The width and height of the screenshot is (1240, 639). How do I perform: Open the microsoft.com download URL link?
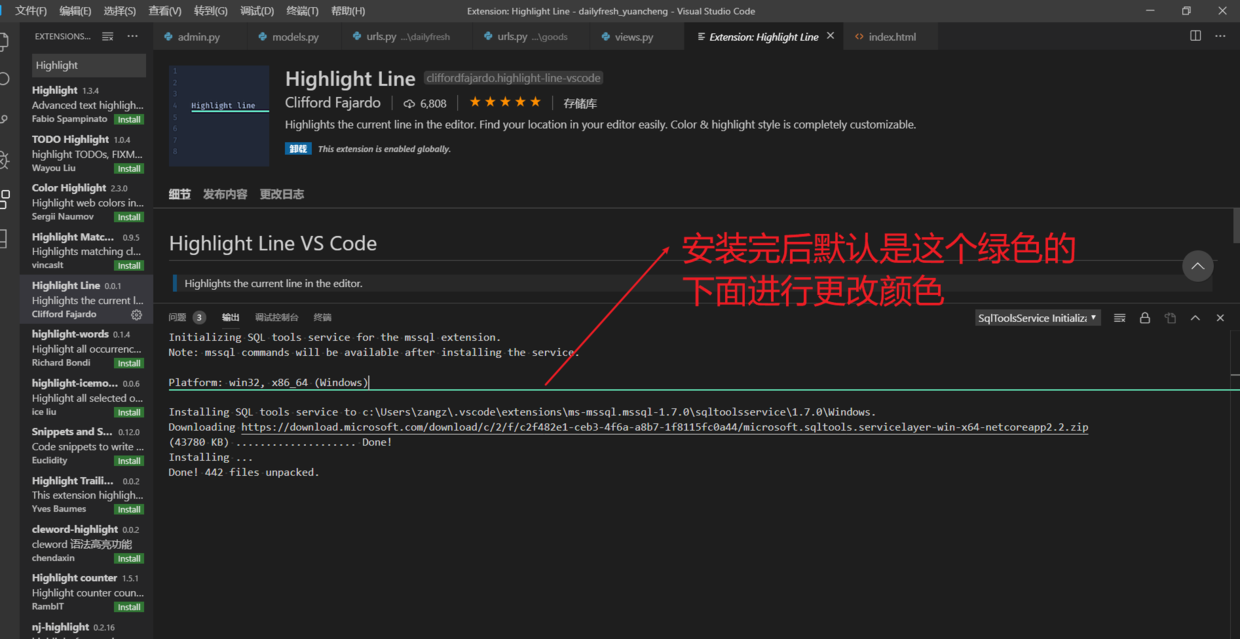(x=664, y=427)
